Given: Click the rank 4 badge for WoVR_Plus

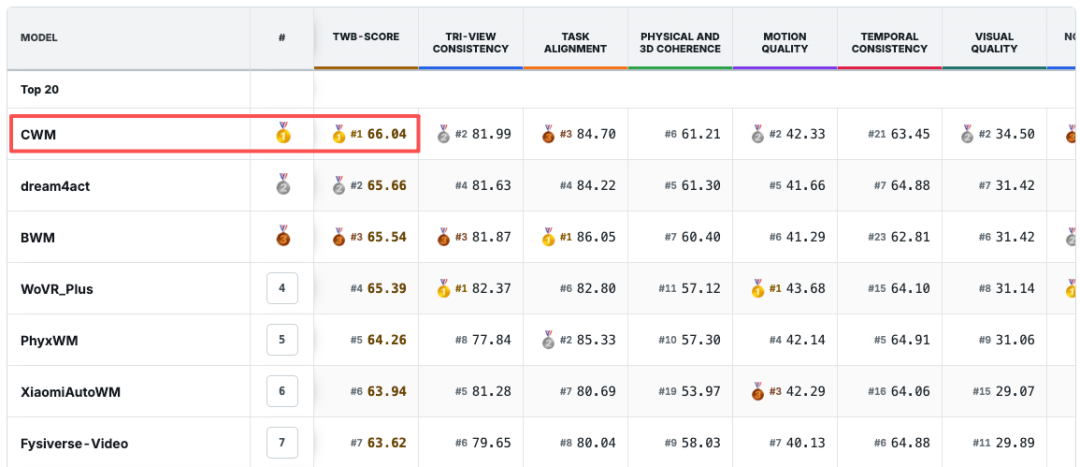Looking at the screenshot, I should (x=282, y=288).
